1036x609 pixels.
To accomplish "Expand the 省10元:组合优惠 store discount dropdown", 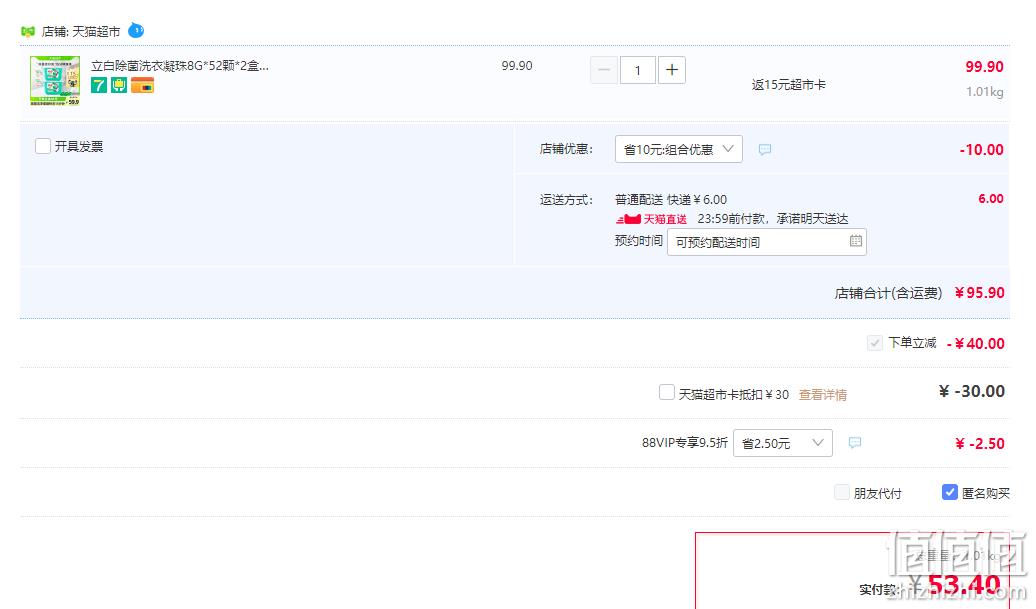I will point(679,149).
